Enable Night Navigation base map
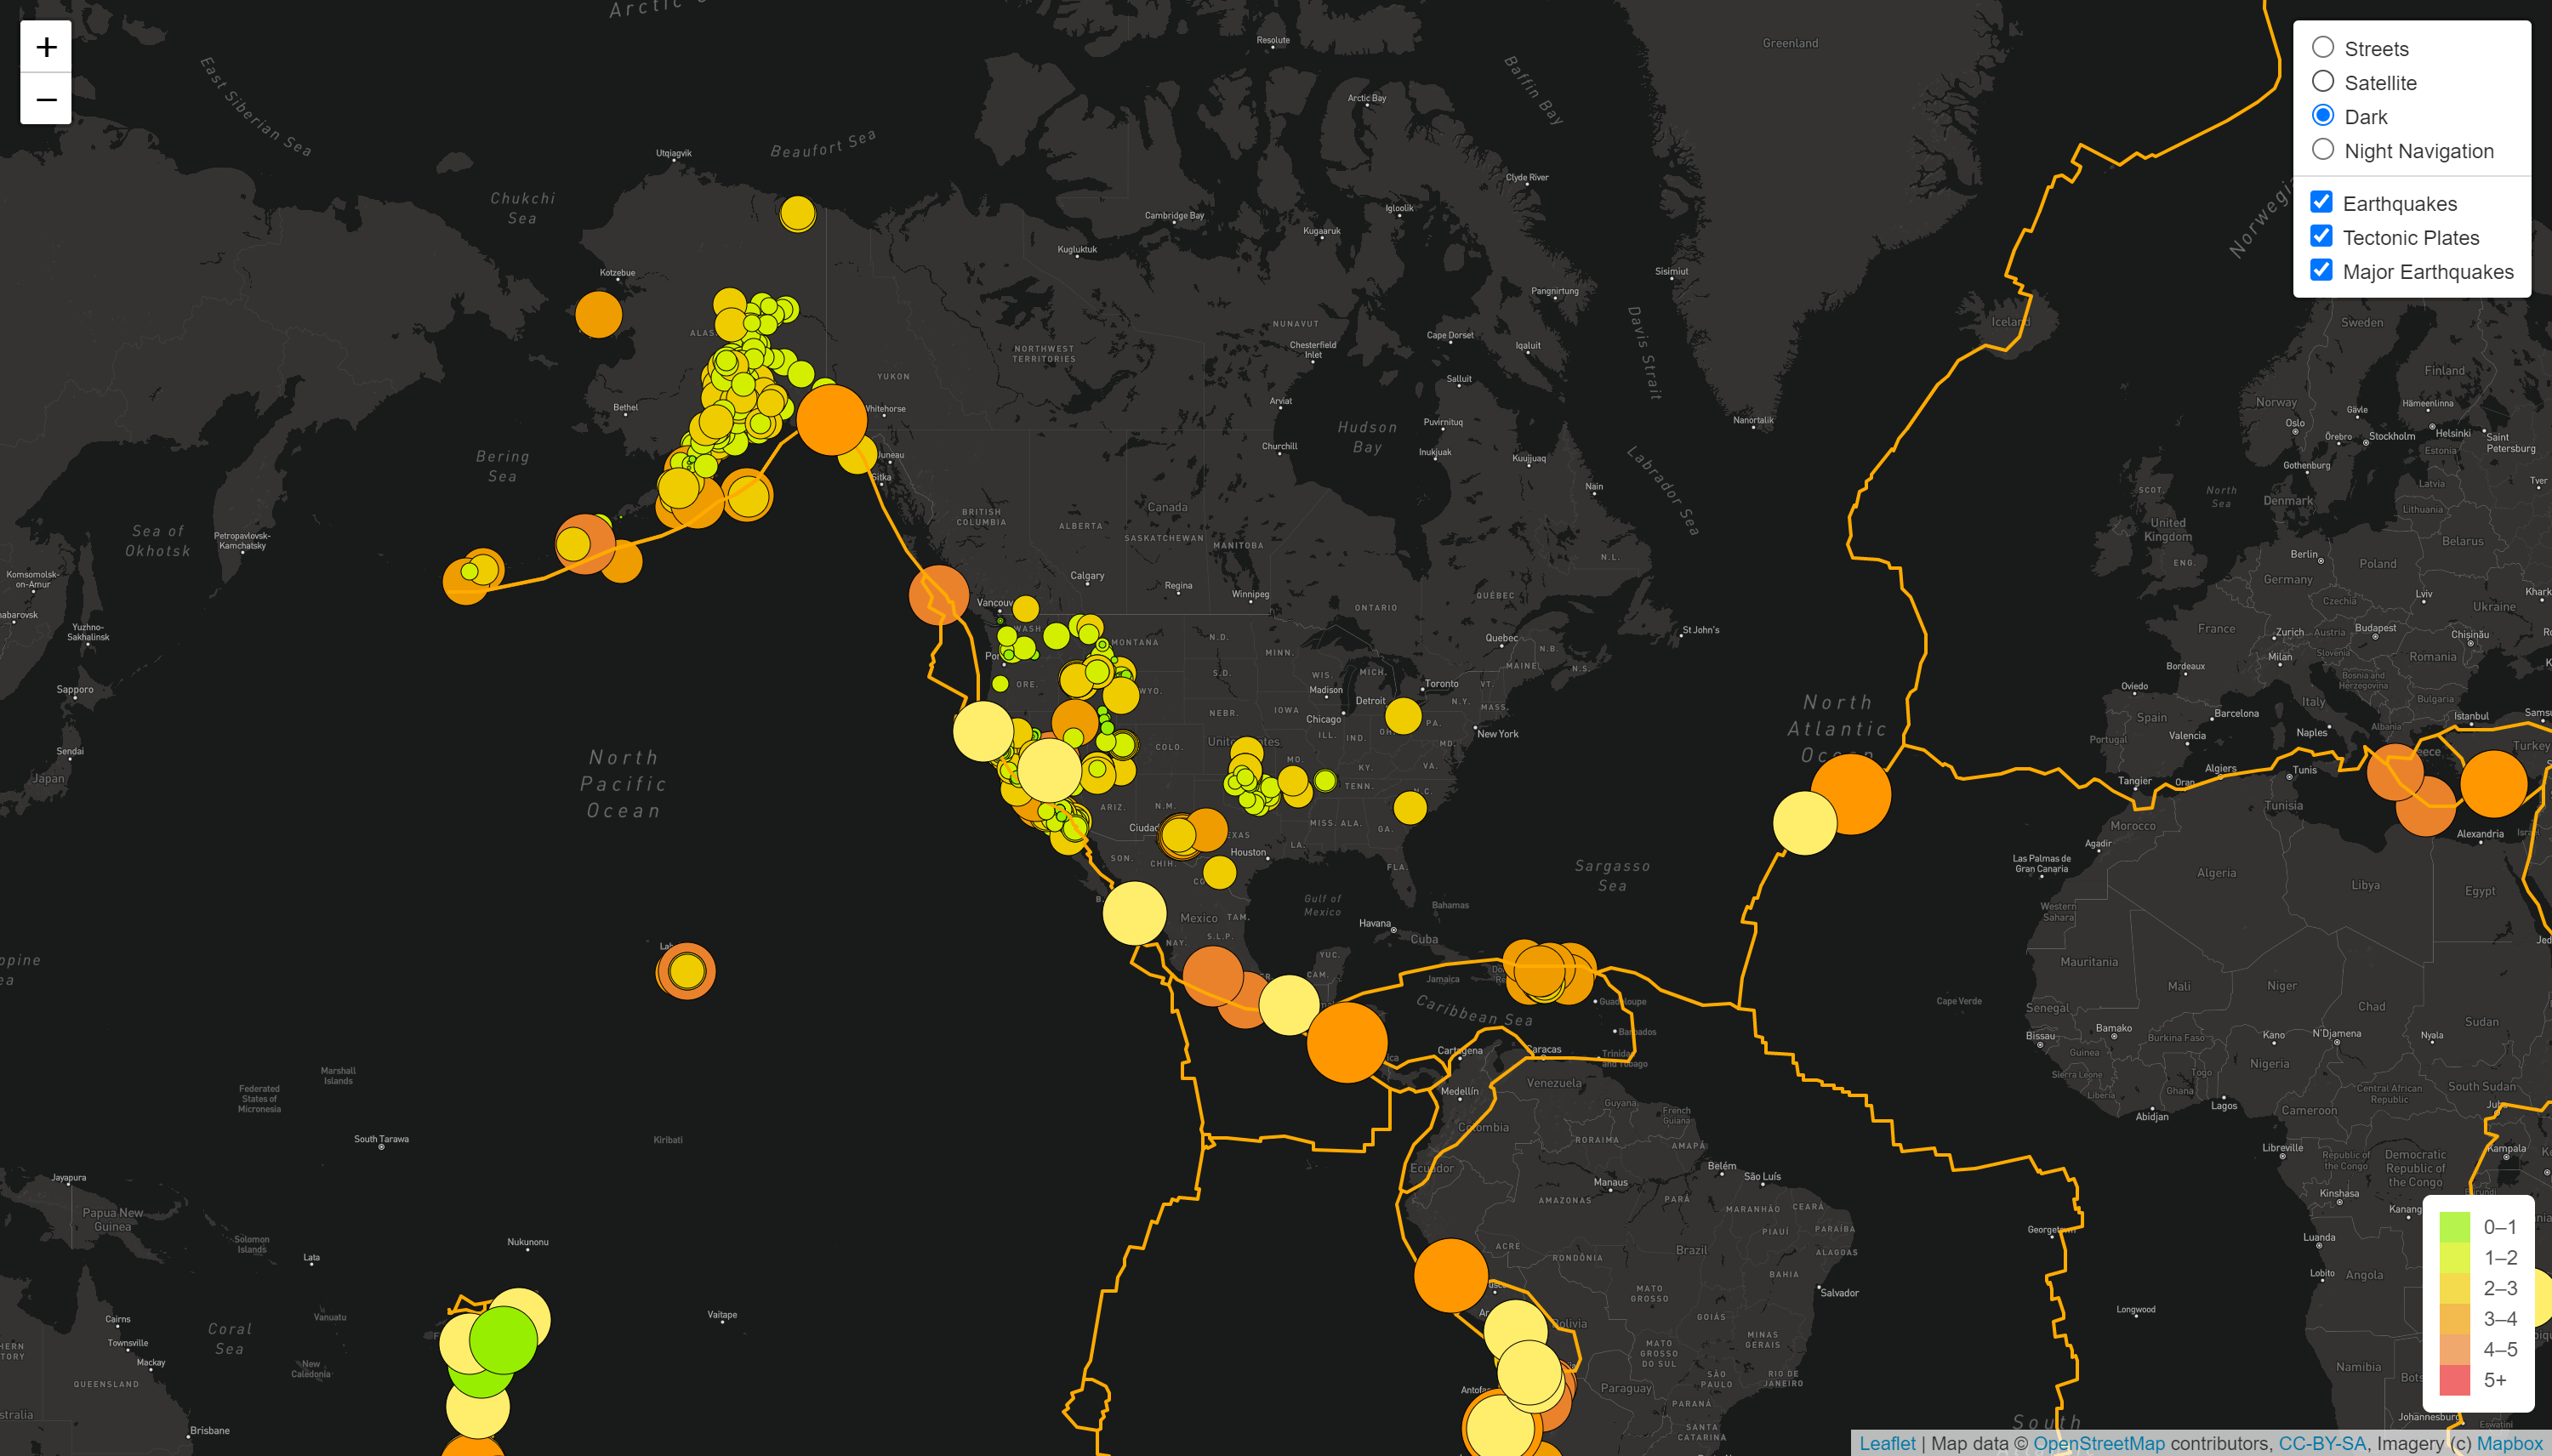2552x1456 pixels. click(x=2322, y=148)
